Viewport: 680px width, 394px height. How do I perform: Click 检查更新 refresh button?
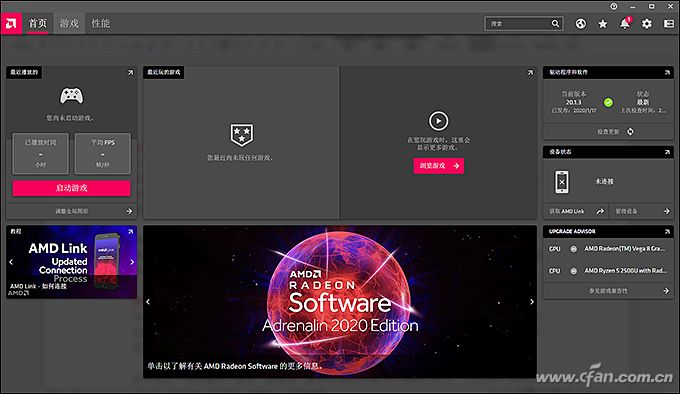click(608, 131)
